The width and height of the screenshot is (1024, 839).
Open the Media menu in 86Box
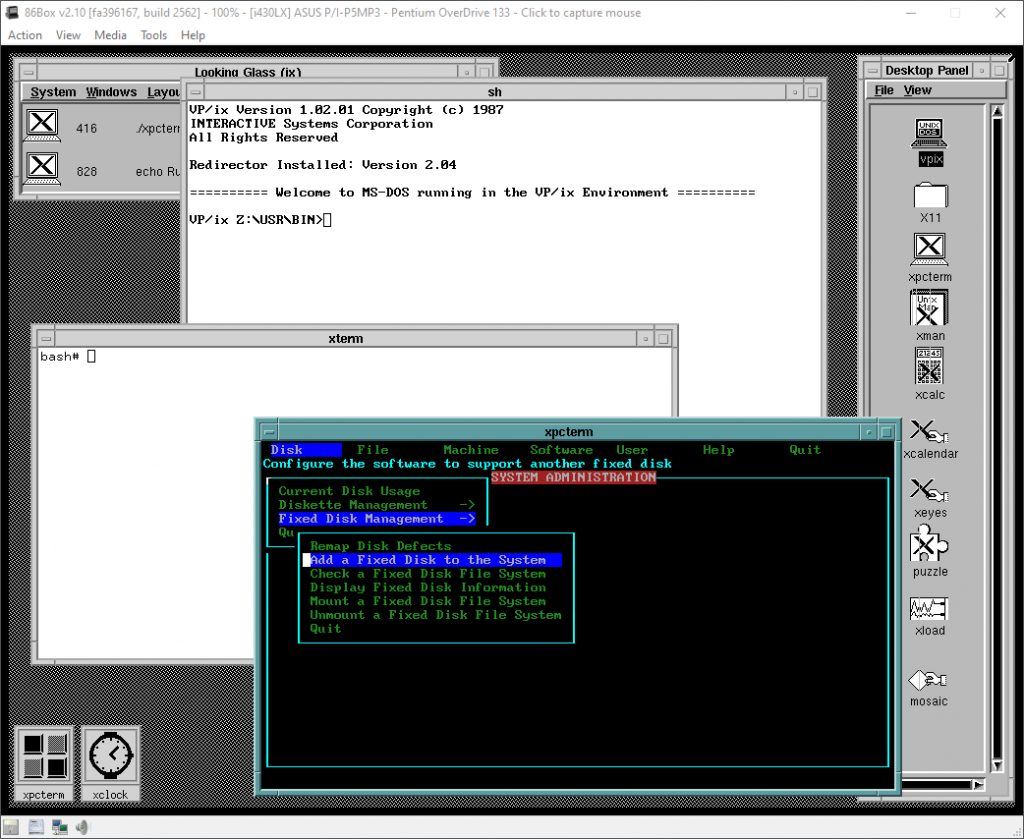point(110,35)
